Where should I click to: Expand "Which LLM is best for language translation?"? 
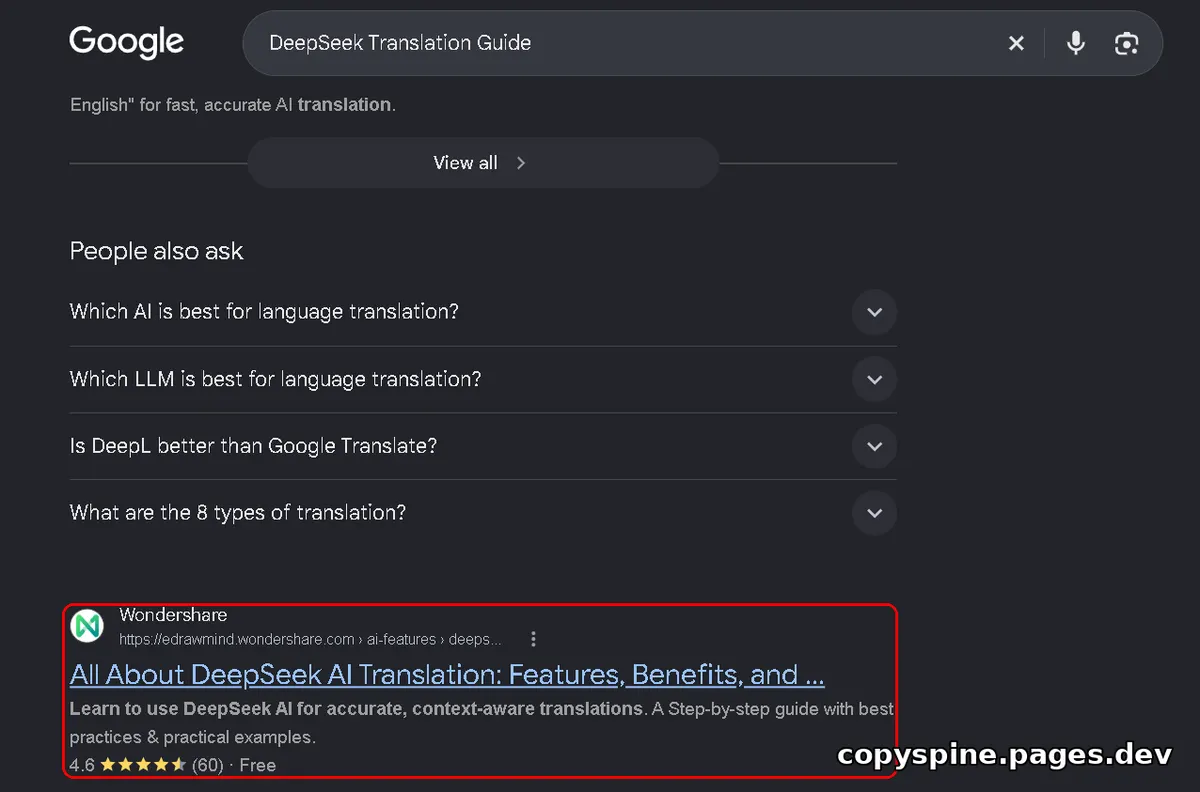tap(483, 380)
